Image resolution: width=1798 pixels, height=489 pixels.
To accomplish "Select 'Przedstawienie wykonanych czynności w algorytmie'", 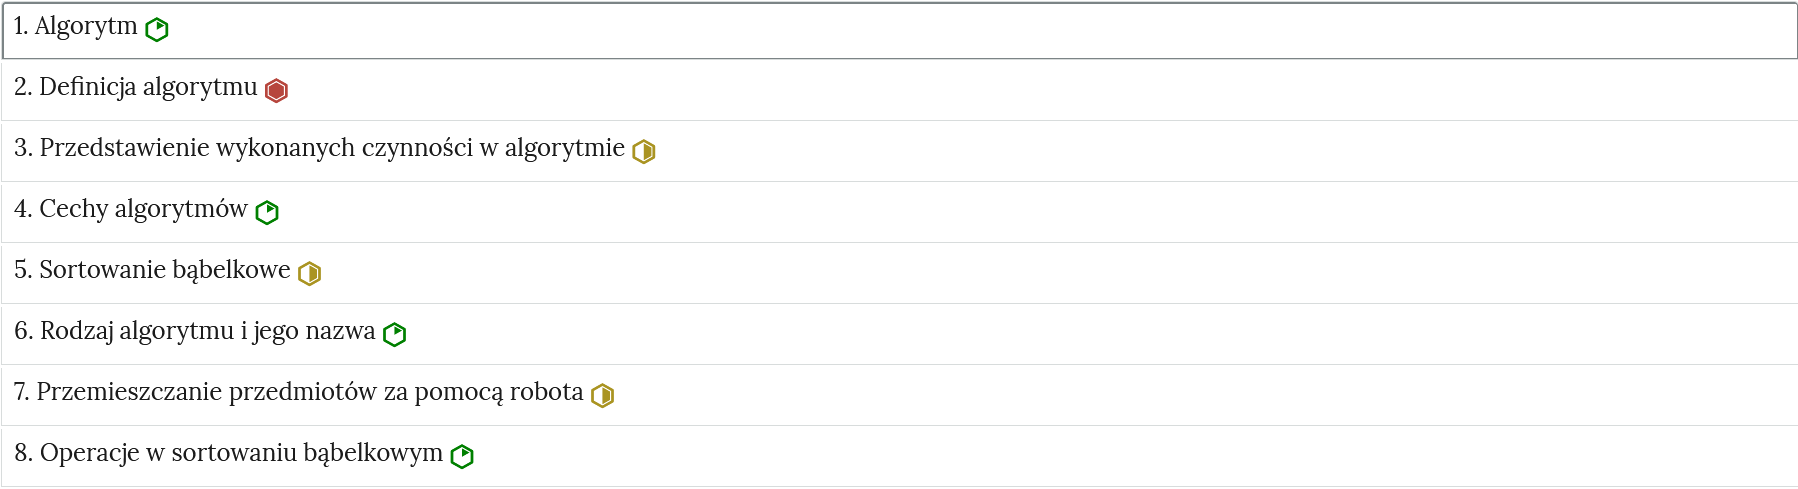I will coord(332,149).
